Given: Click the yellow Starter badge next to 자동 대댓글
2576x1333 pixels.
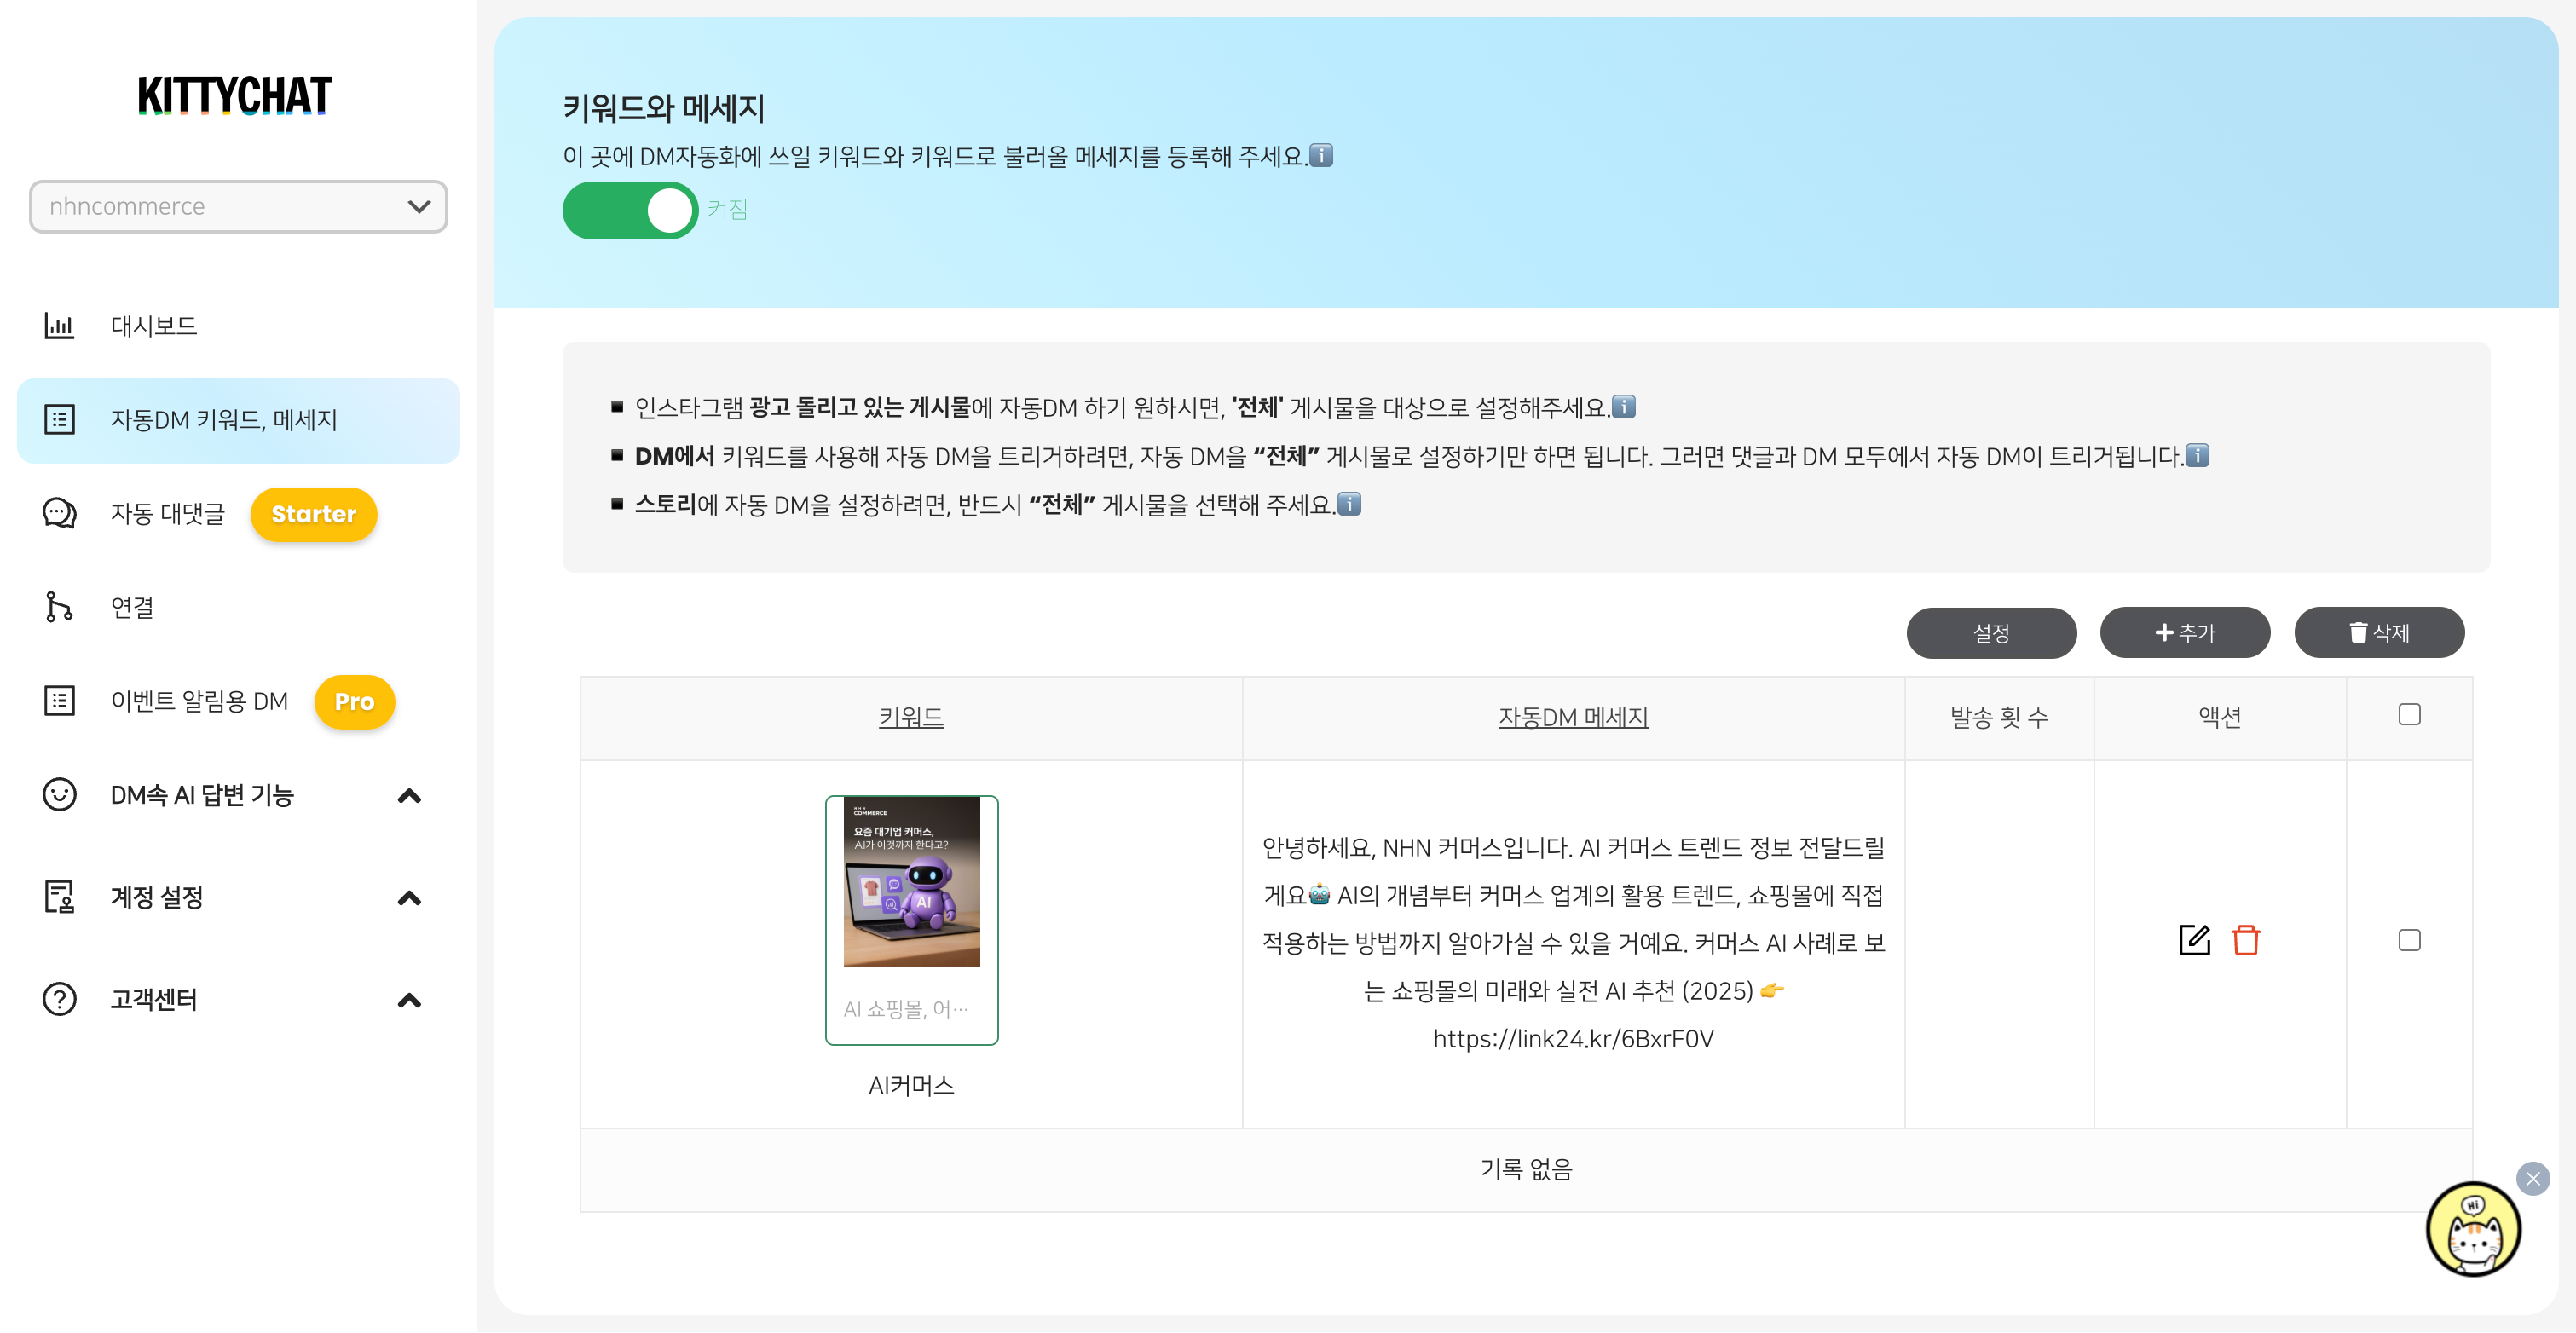Looking at the screenshot, I should click(x=313, y=514).
